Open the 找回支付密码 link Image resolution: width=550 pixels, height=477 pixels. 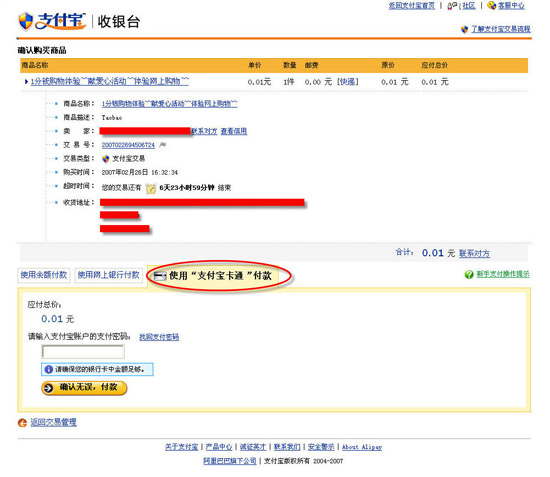coord(159,337)
